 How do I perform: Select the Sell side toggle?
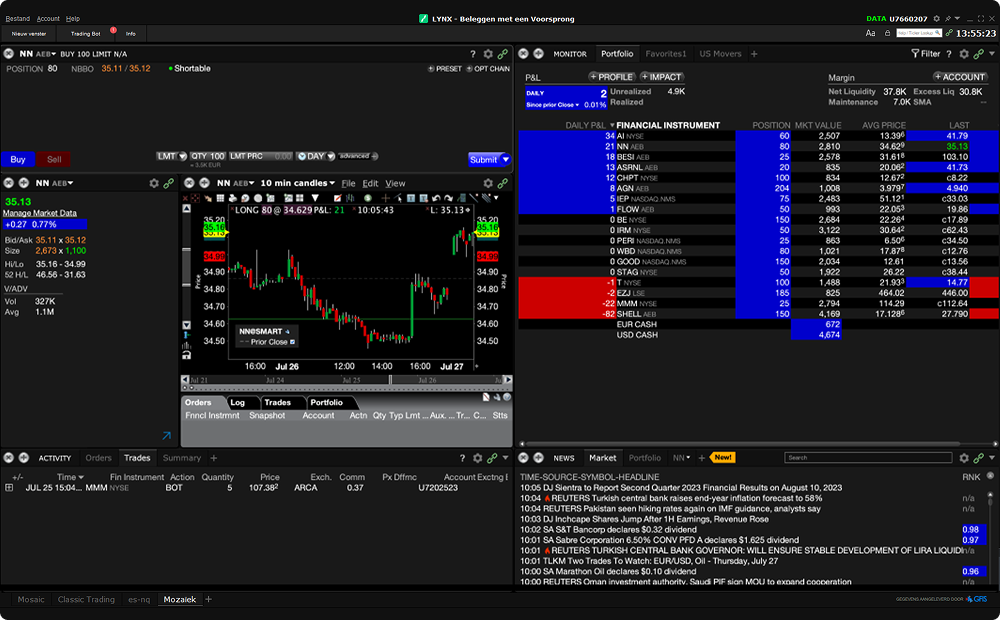(54, 159)
